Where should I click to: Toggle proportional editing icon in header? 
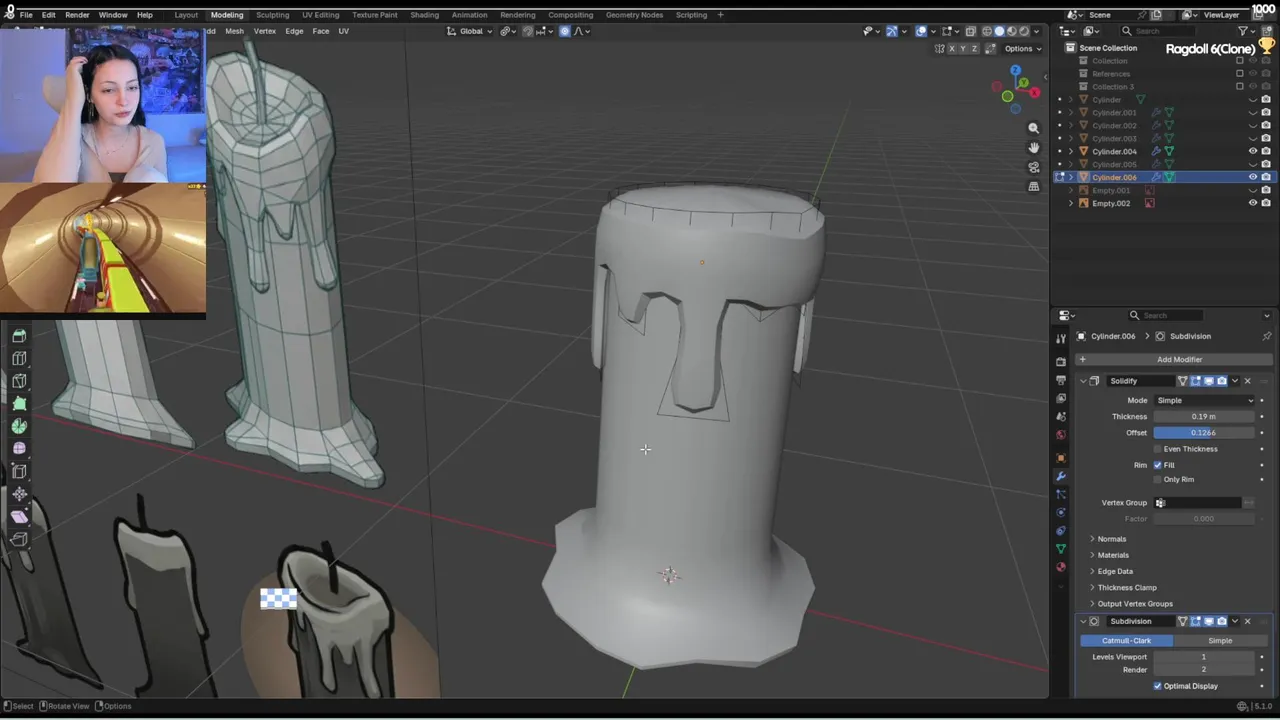564,31
